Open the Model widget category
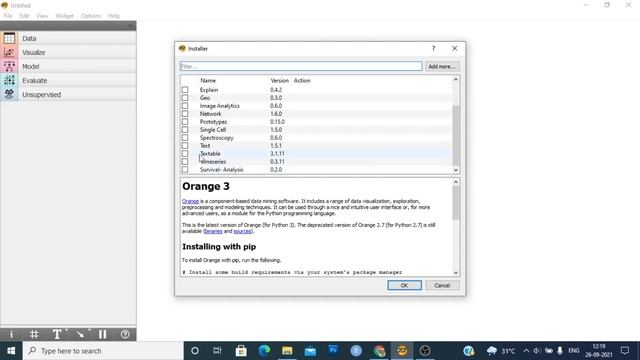 pyautogui.click(x=68, y=66)
